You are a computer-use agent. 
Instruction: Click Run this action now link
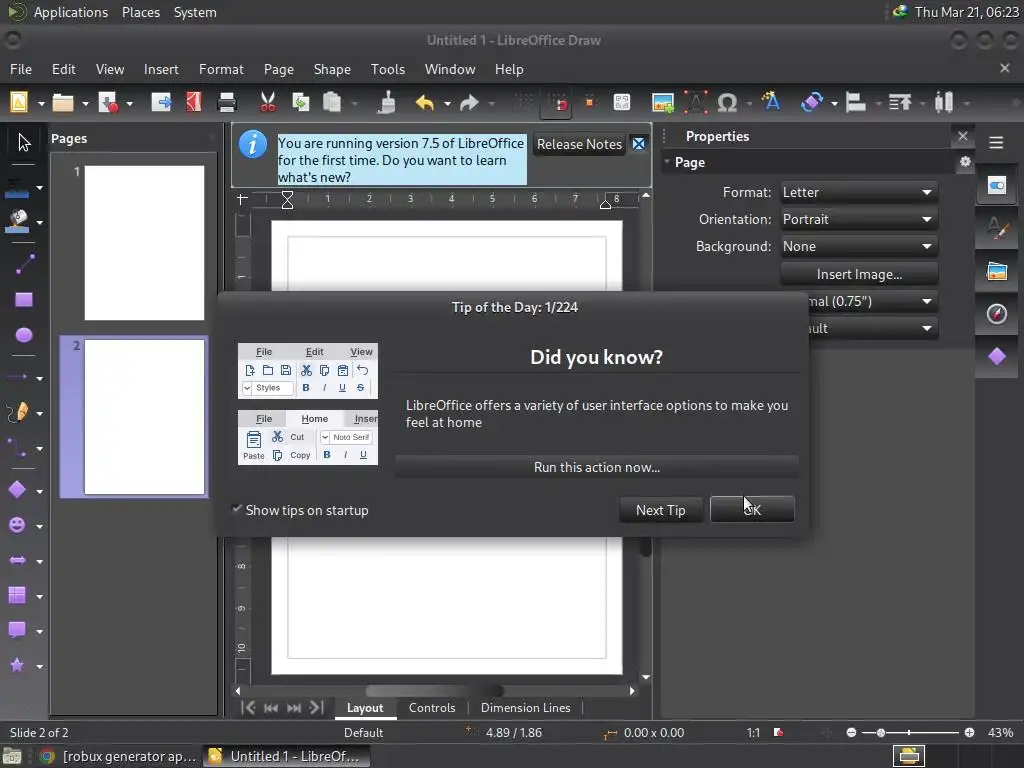tap(597, 467)
